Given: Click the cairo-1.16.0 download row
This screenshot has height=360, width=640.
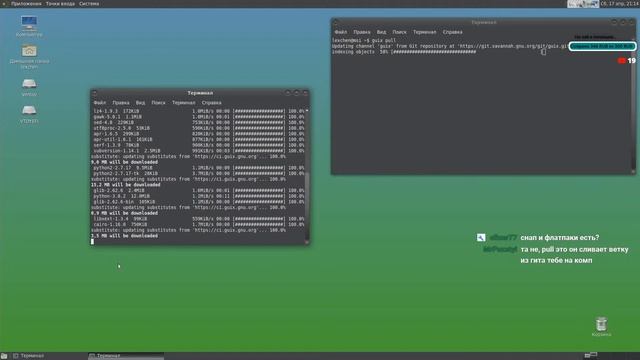Looking at the screenshot, I should [x=199, y=224].
